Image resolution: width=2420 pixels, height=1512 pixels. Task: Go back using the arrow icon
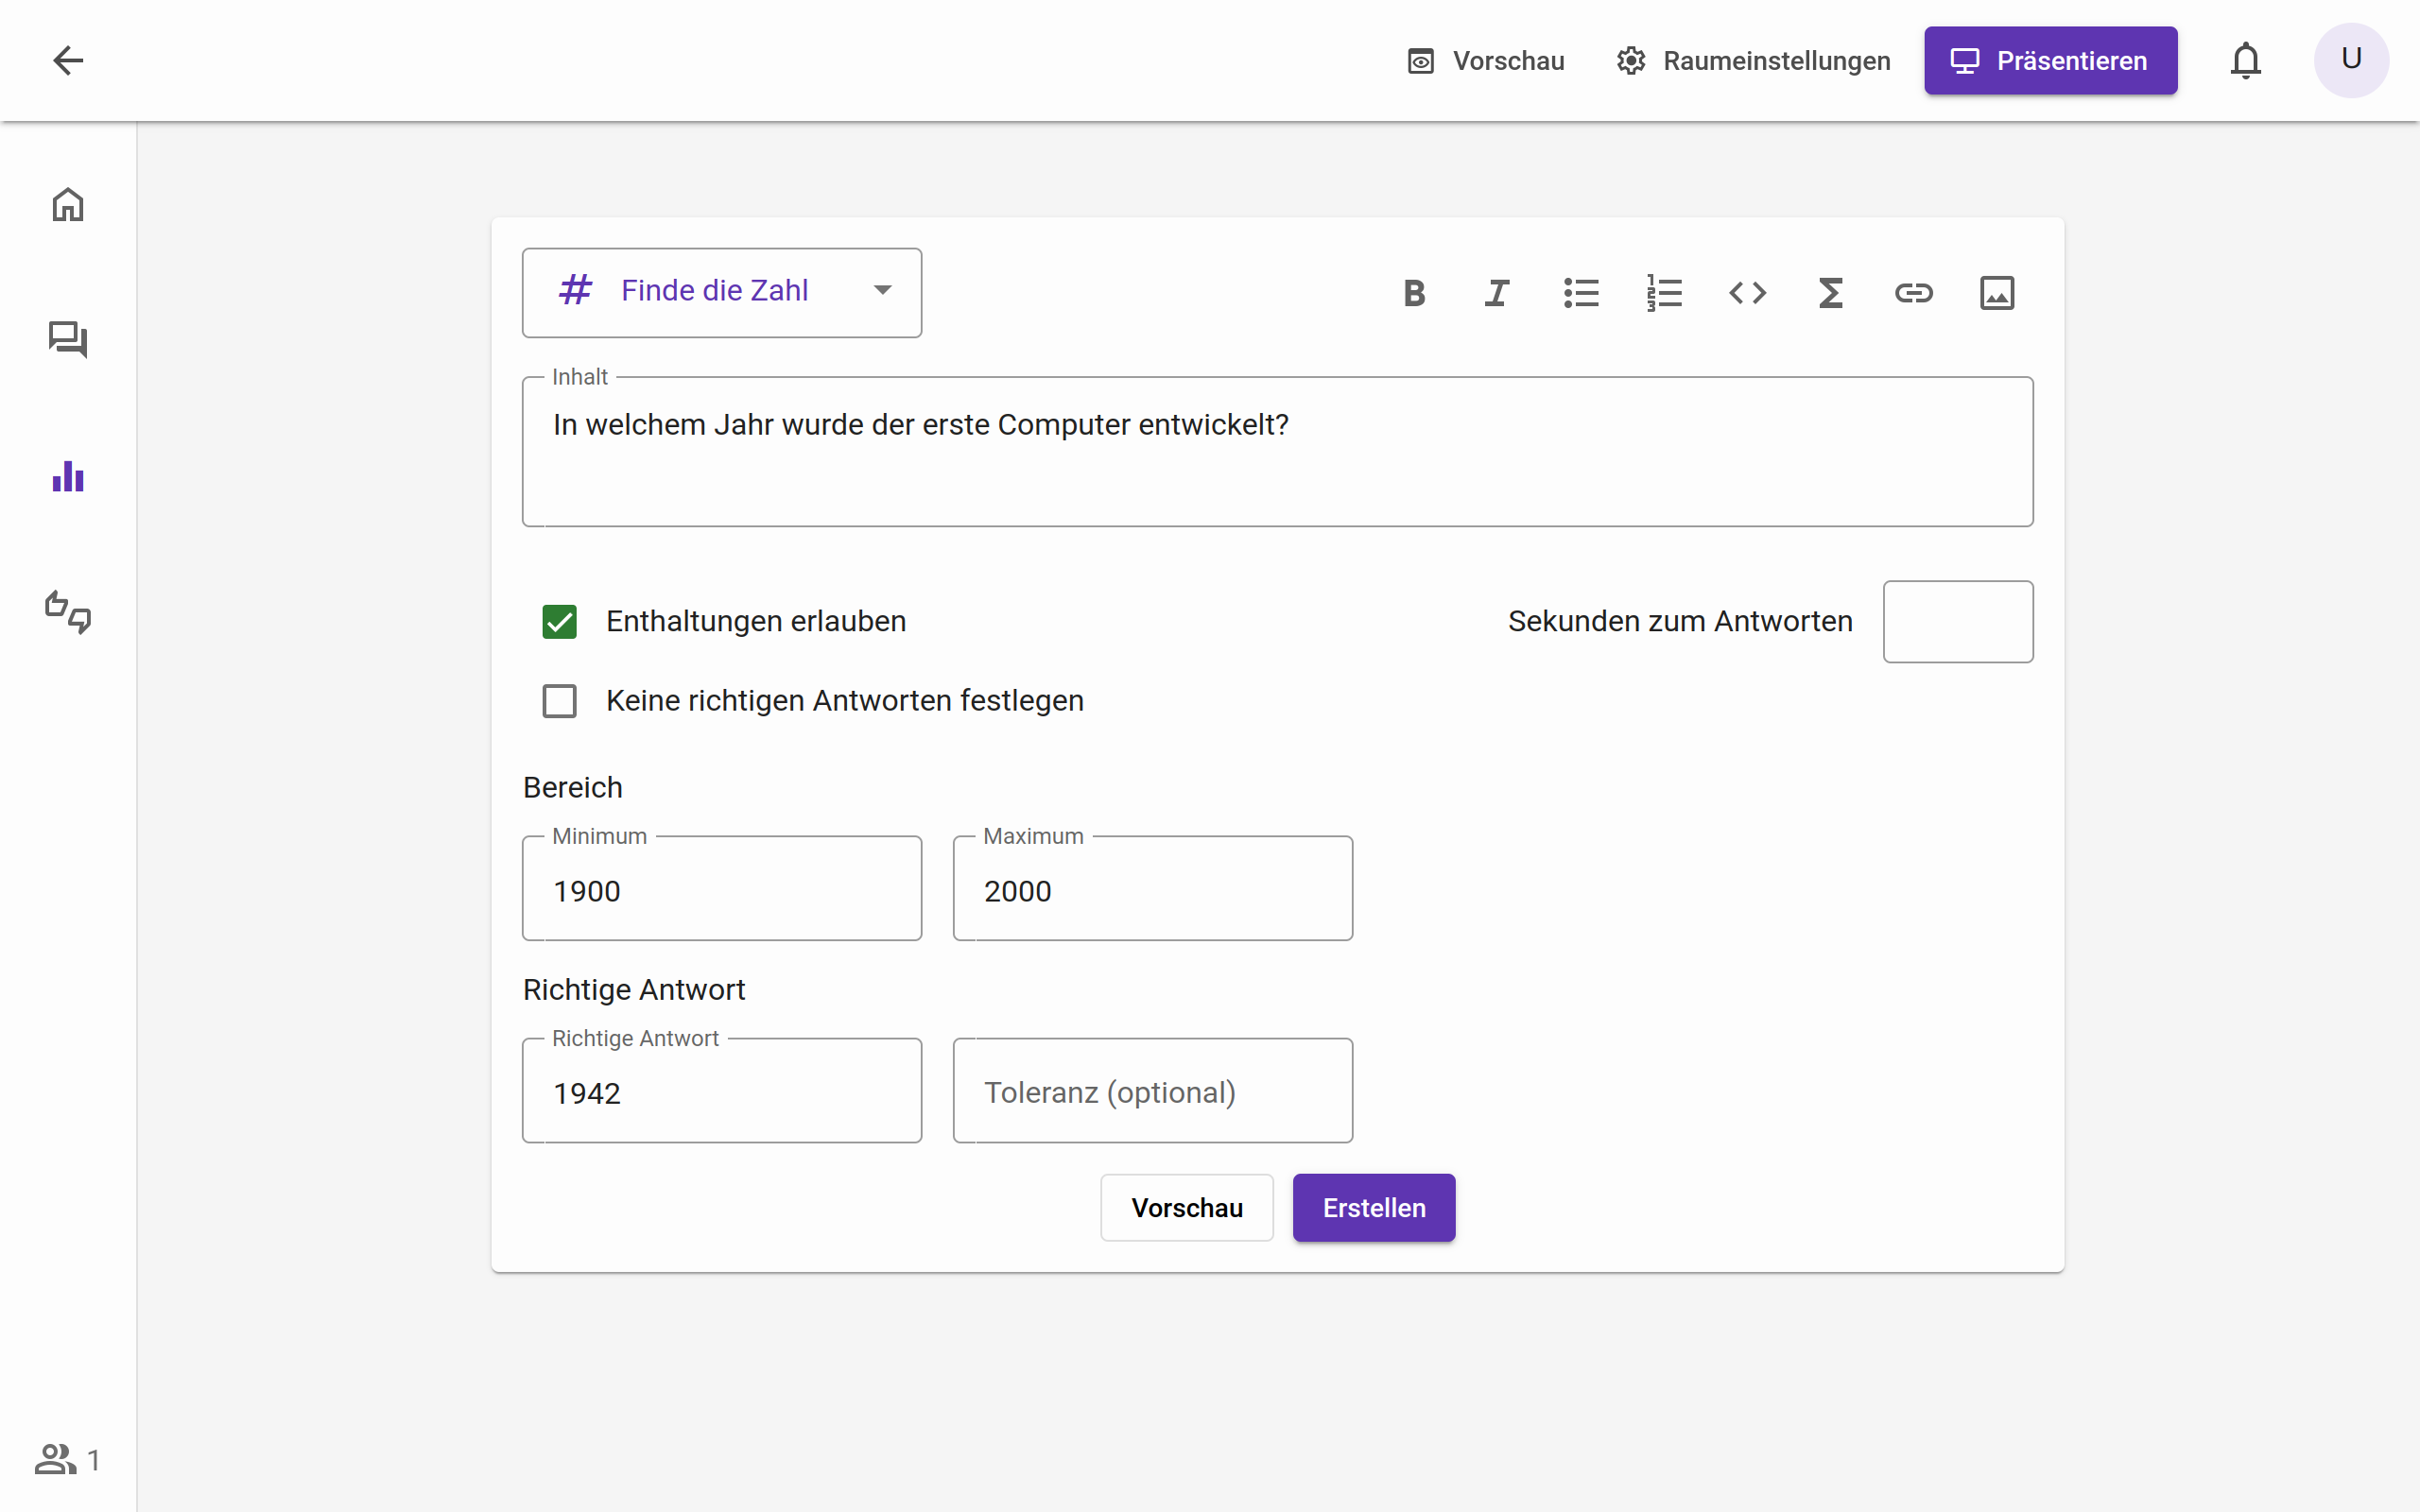pyautogui.click(x=68, y=60)
